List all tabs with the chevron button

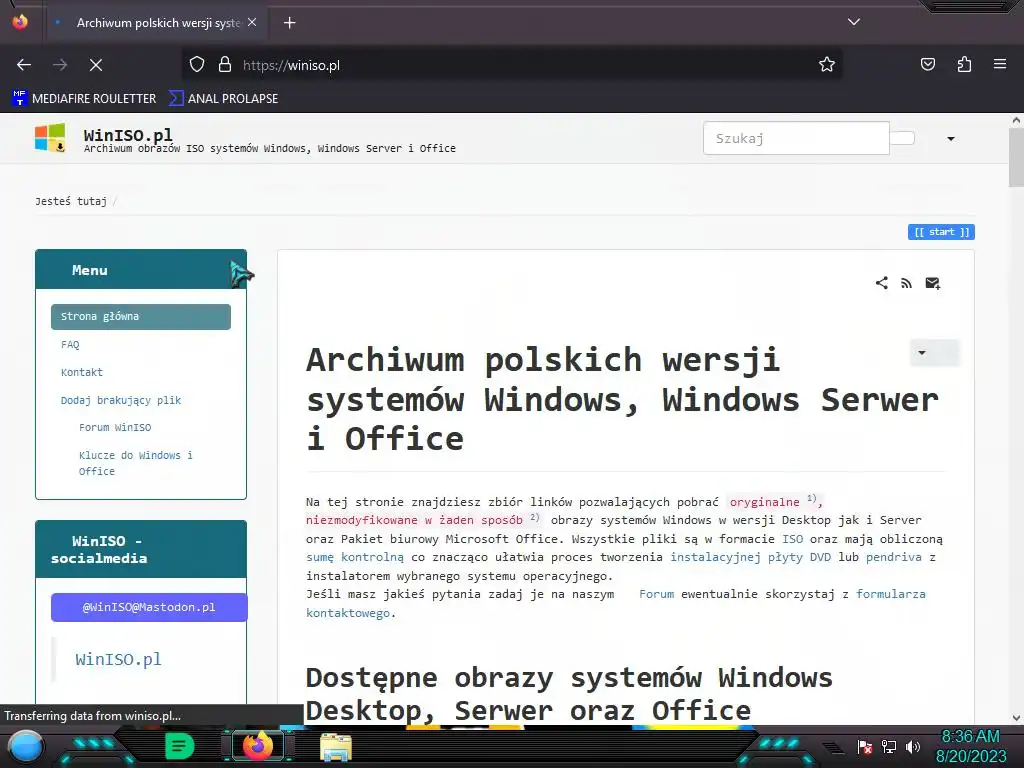854,22
